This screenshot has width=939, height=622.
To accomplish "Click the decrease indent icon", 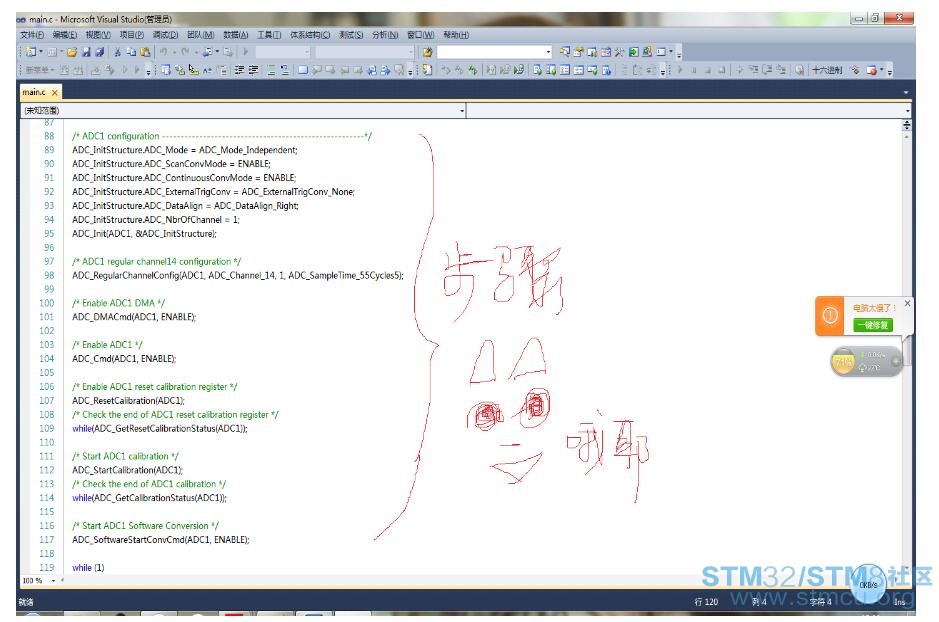I will coord(239,70).
